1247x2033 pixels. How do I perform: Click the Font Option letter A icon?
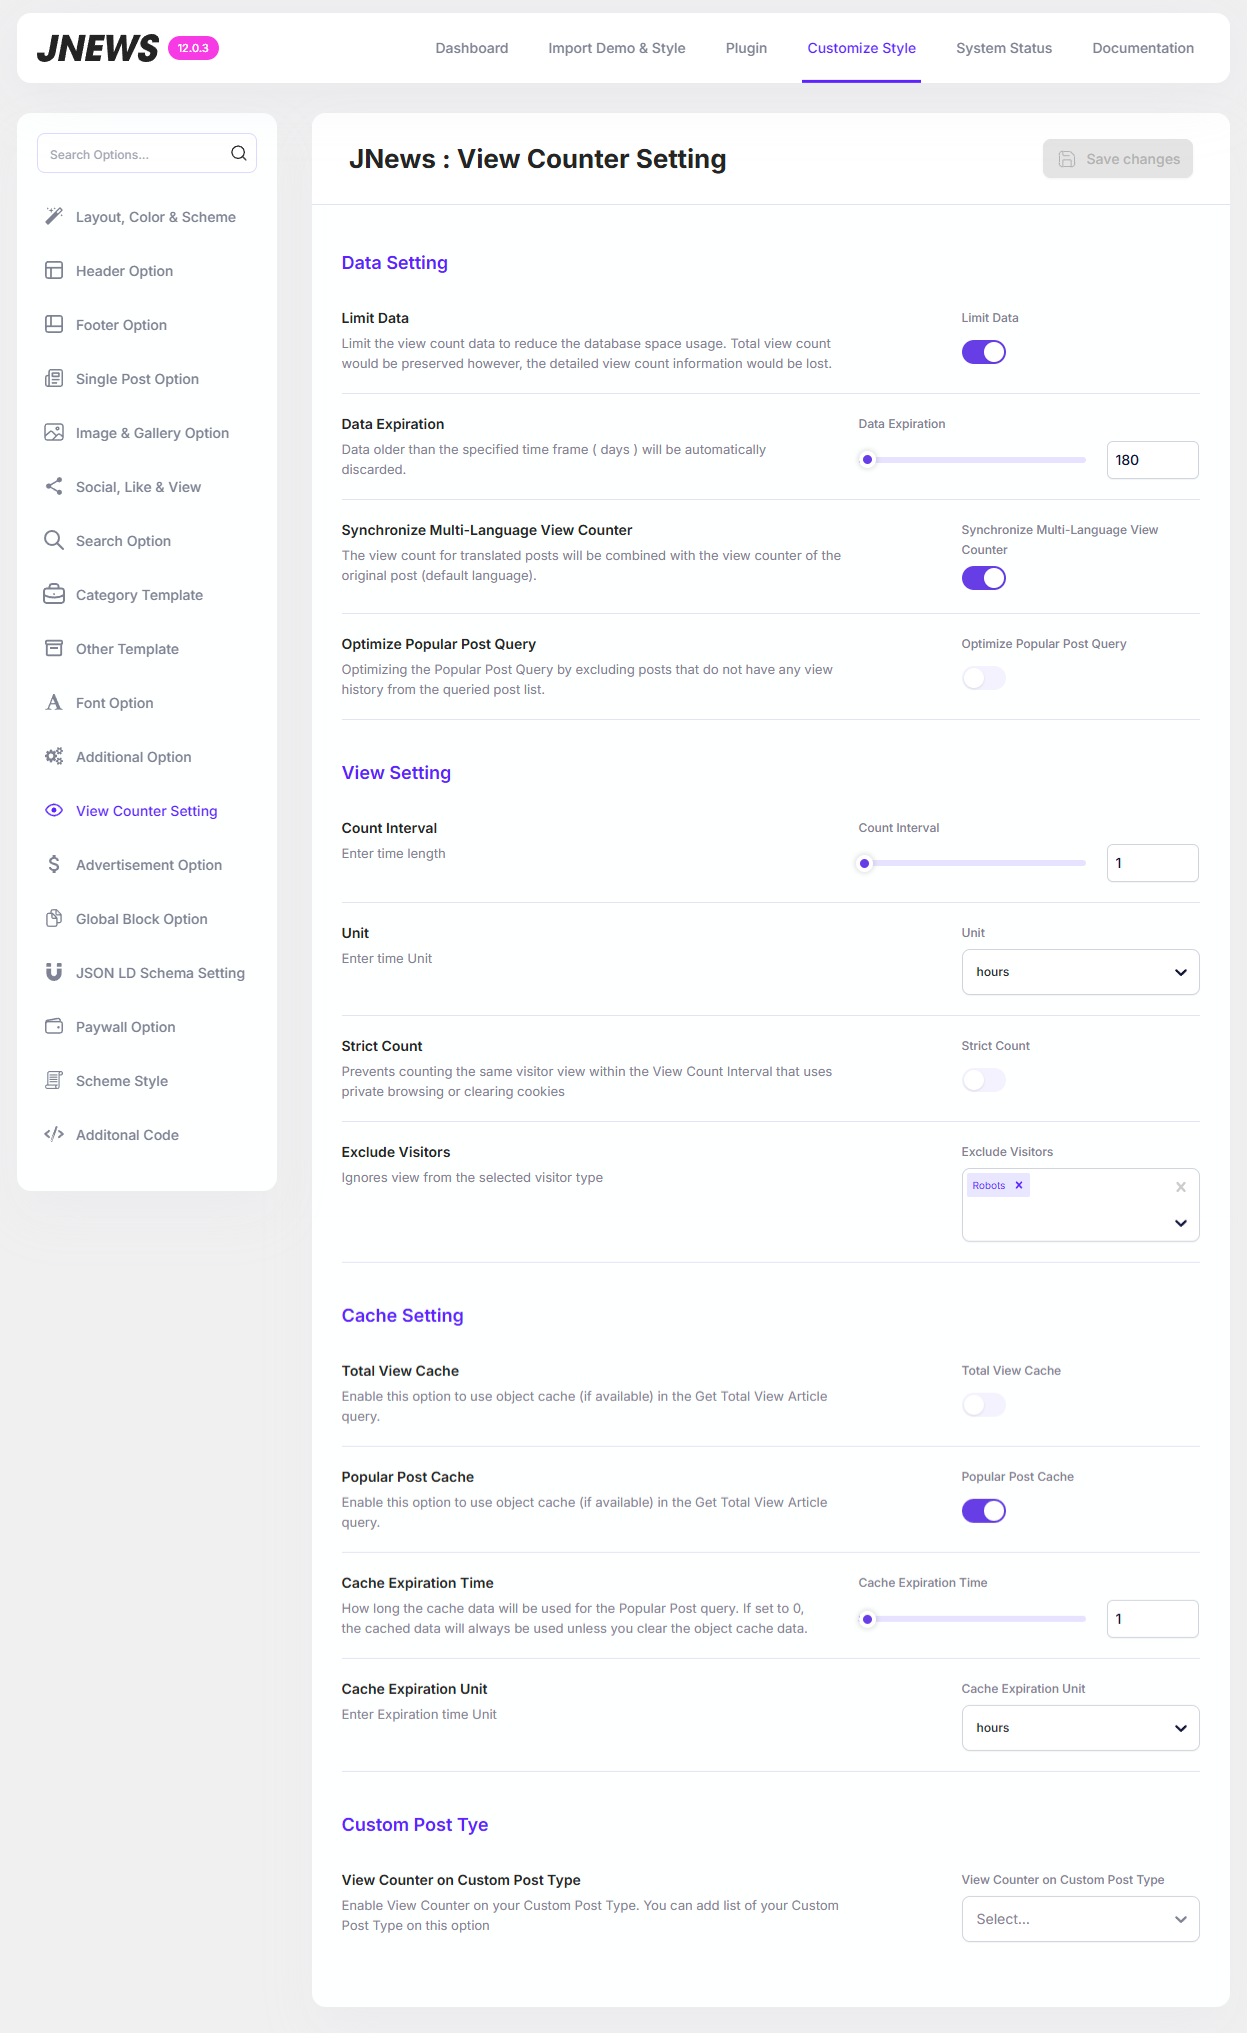click(x=54, y=702)
